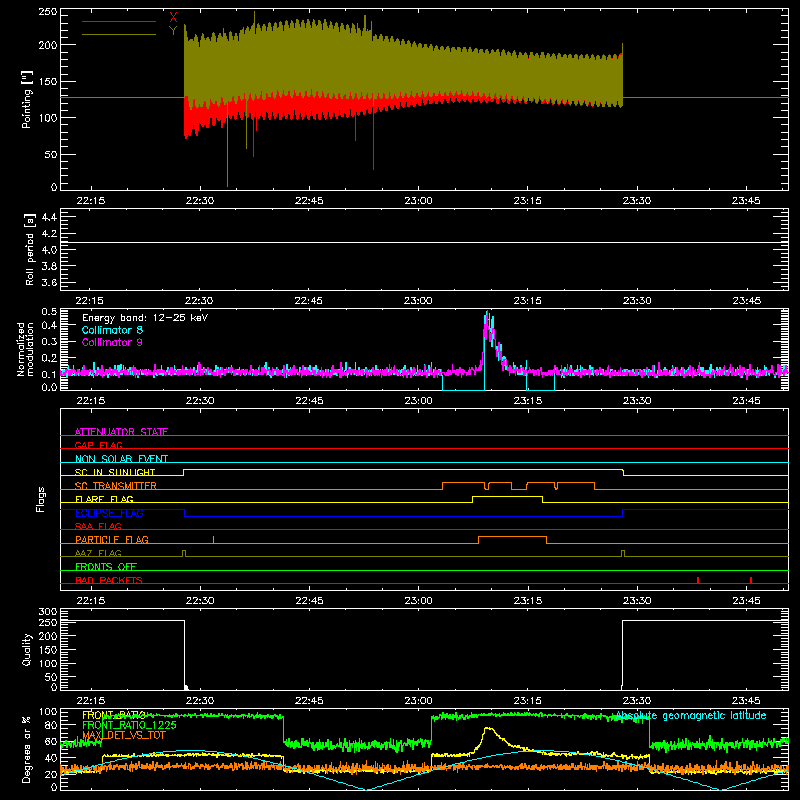
Task: Click the 3.6 tick on Roll period axis
Action: click(49, 282)
